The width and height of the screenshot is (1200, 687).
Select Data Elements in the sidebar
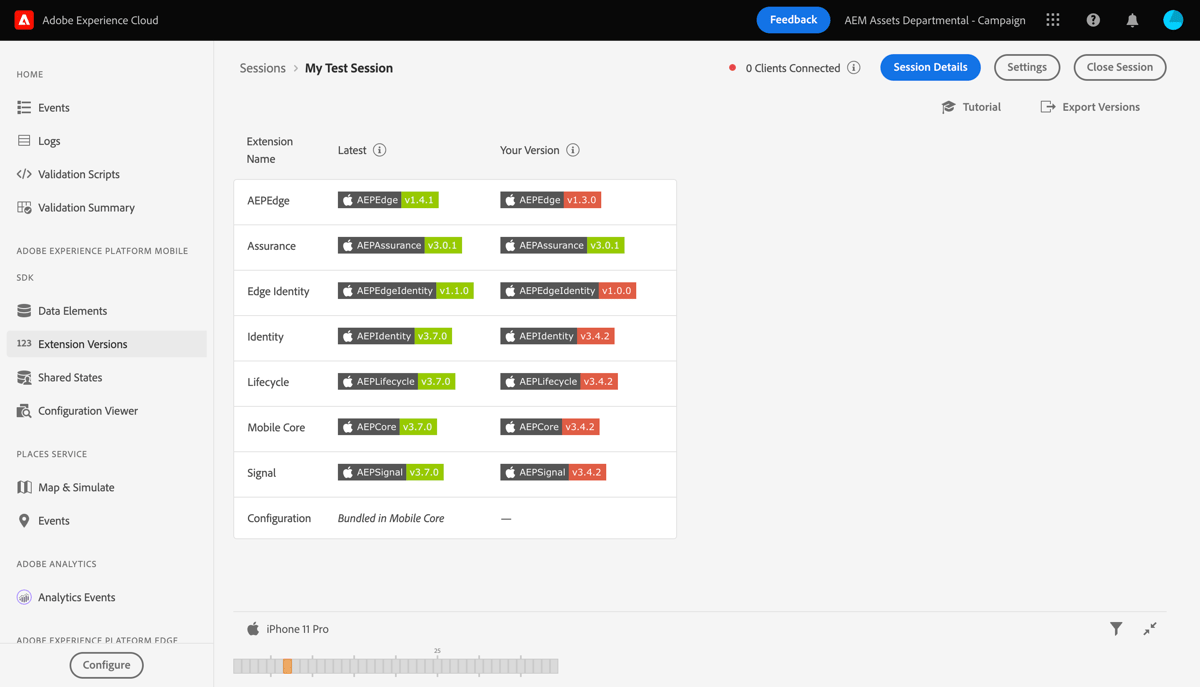pos(71,310)
